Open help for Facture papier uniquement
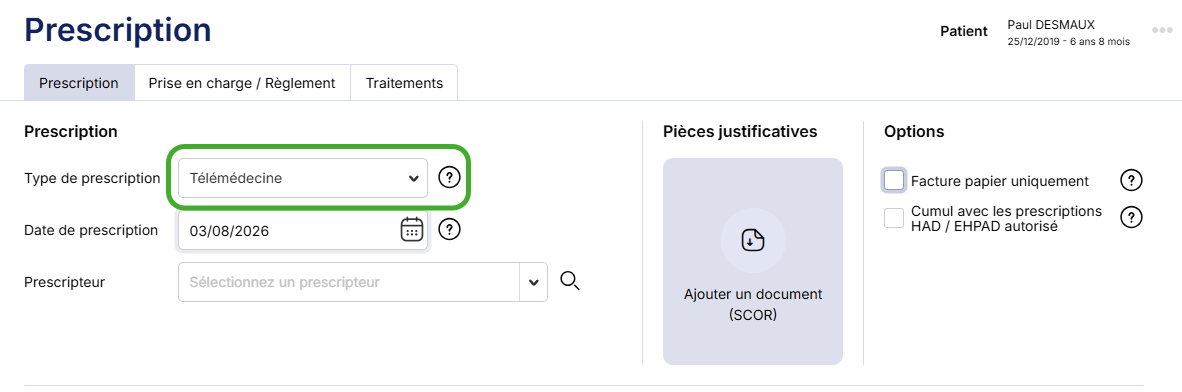 click(1131, 181)
